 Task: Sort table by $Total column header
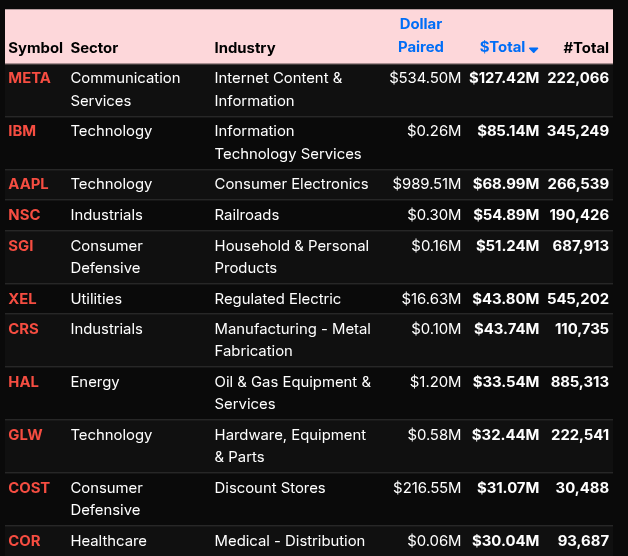[502, 47]
